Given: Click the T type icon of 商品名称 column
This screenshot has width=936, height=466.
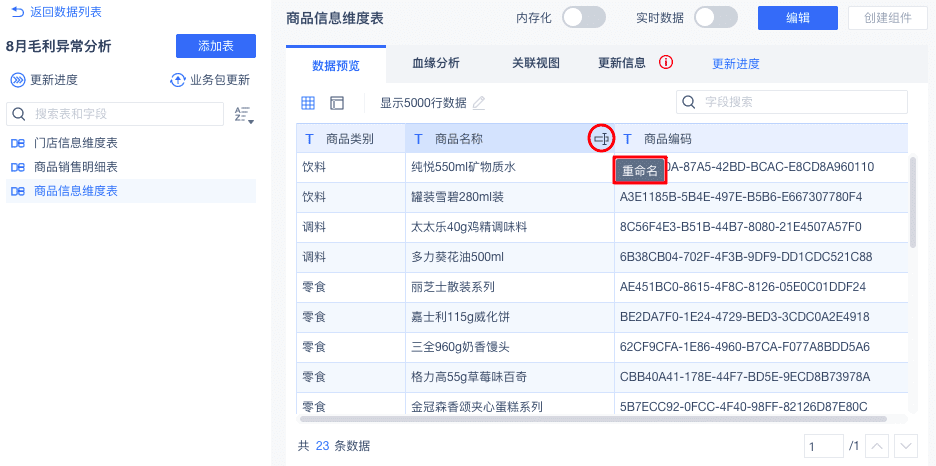Looking at the screenshot, I should [418, 139].
